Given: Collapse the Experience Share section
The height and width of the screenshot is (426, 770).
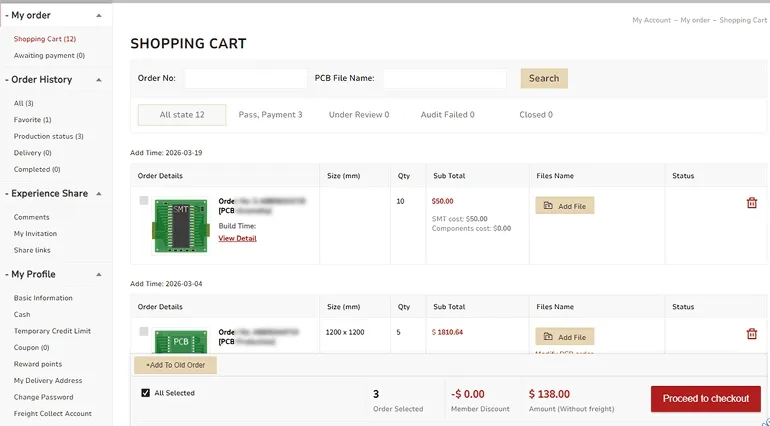Looking at the screenshot, I should pyautogui.click(x=99, y=194).
